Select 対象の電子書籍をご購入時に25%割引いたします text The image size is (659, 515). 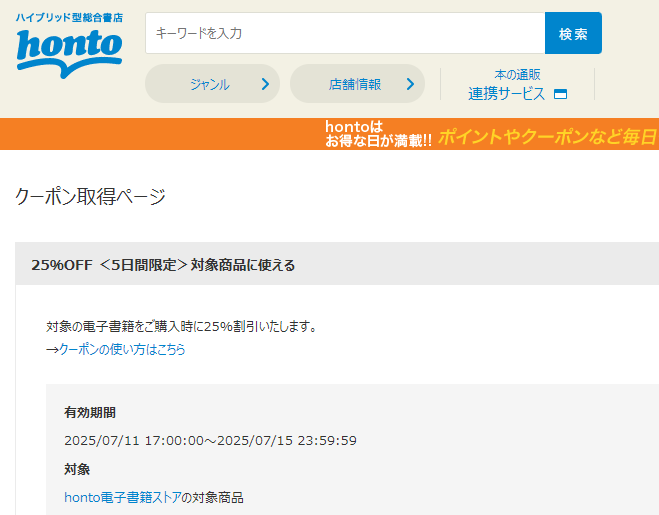coord(181,326)
